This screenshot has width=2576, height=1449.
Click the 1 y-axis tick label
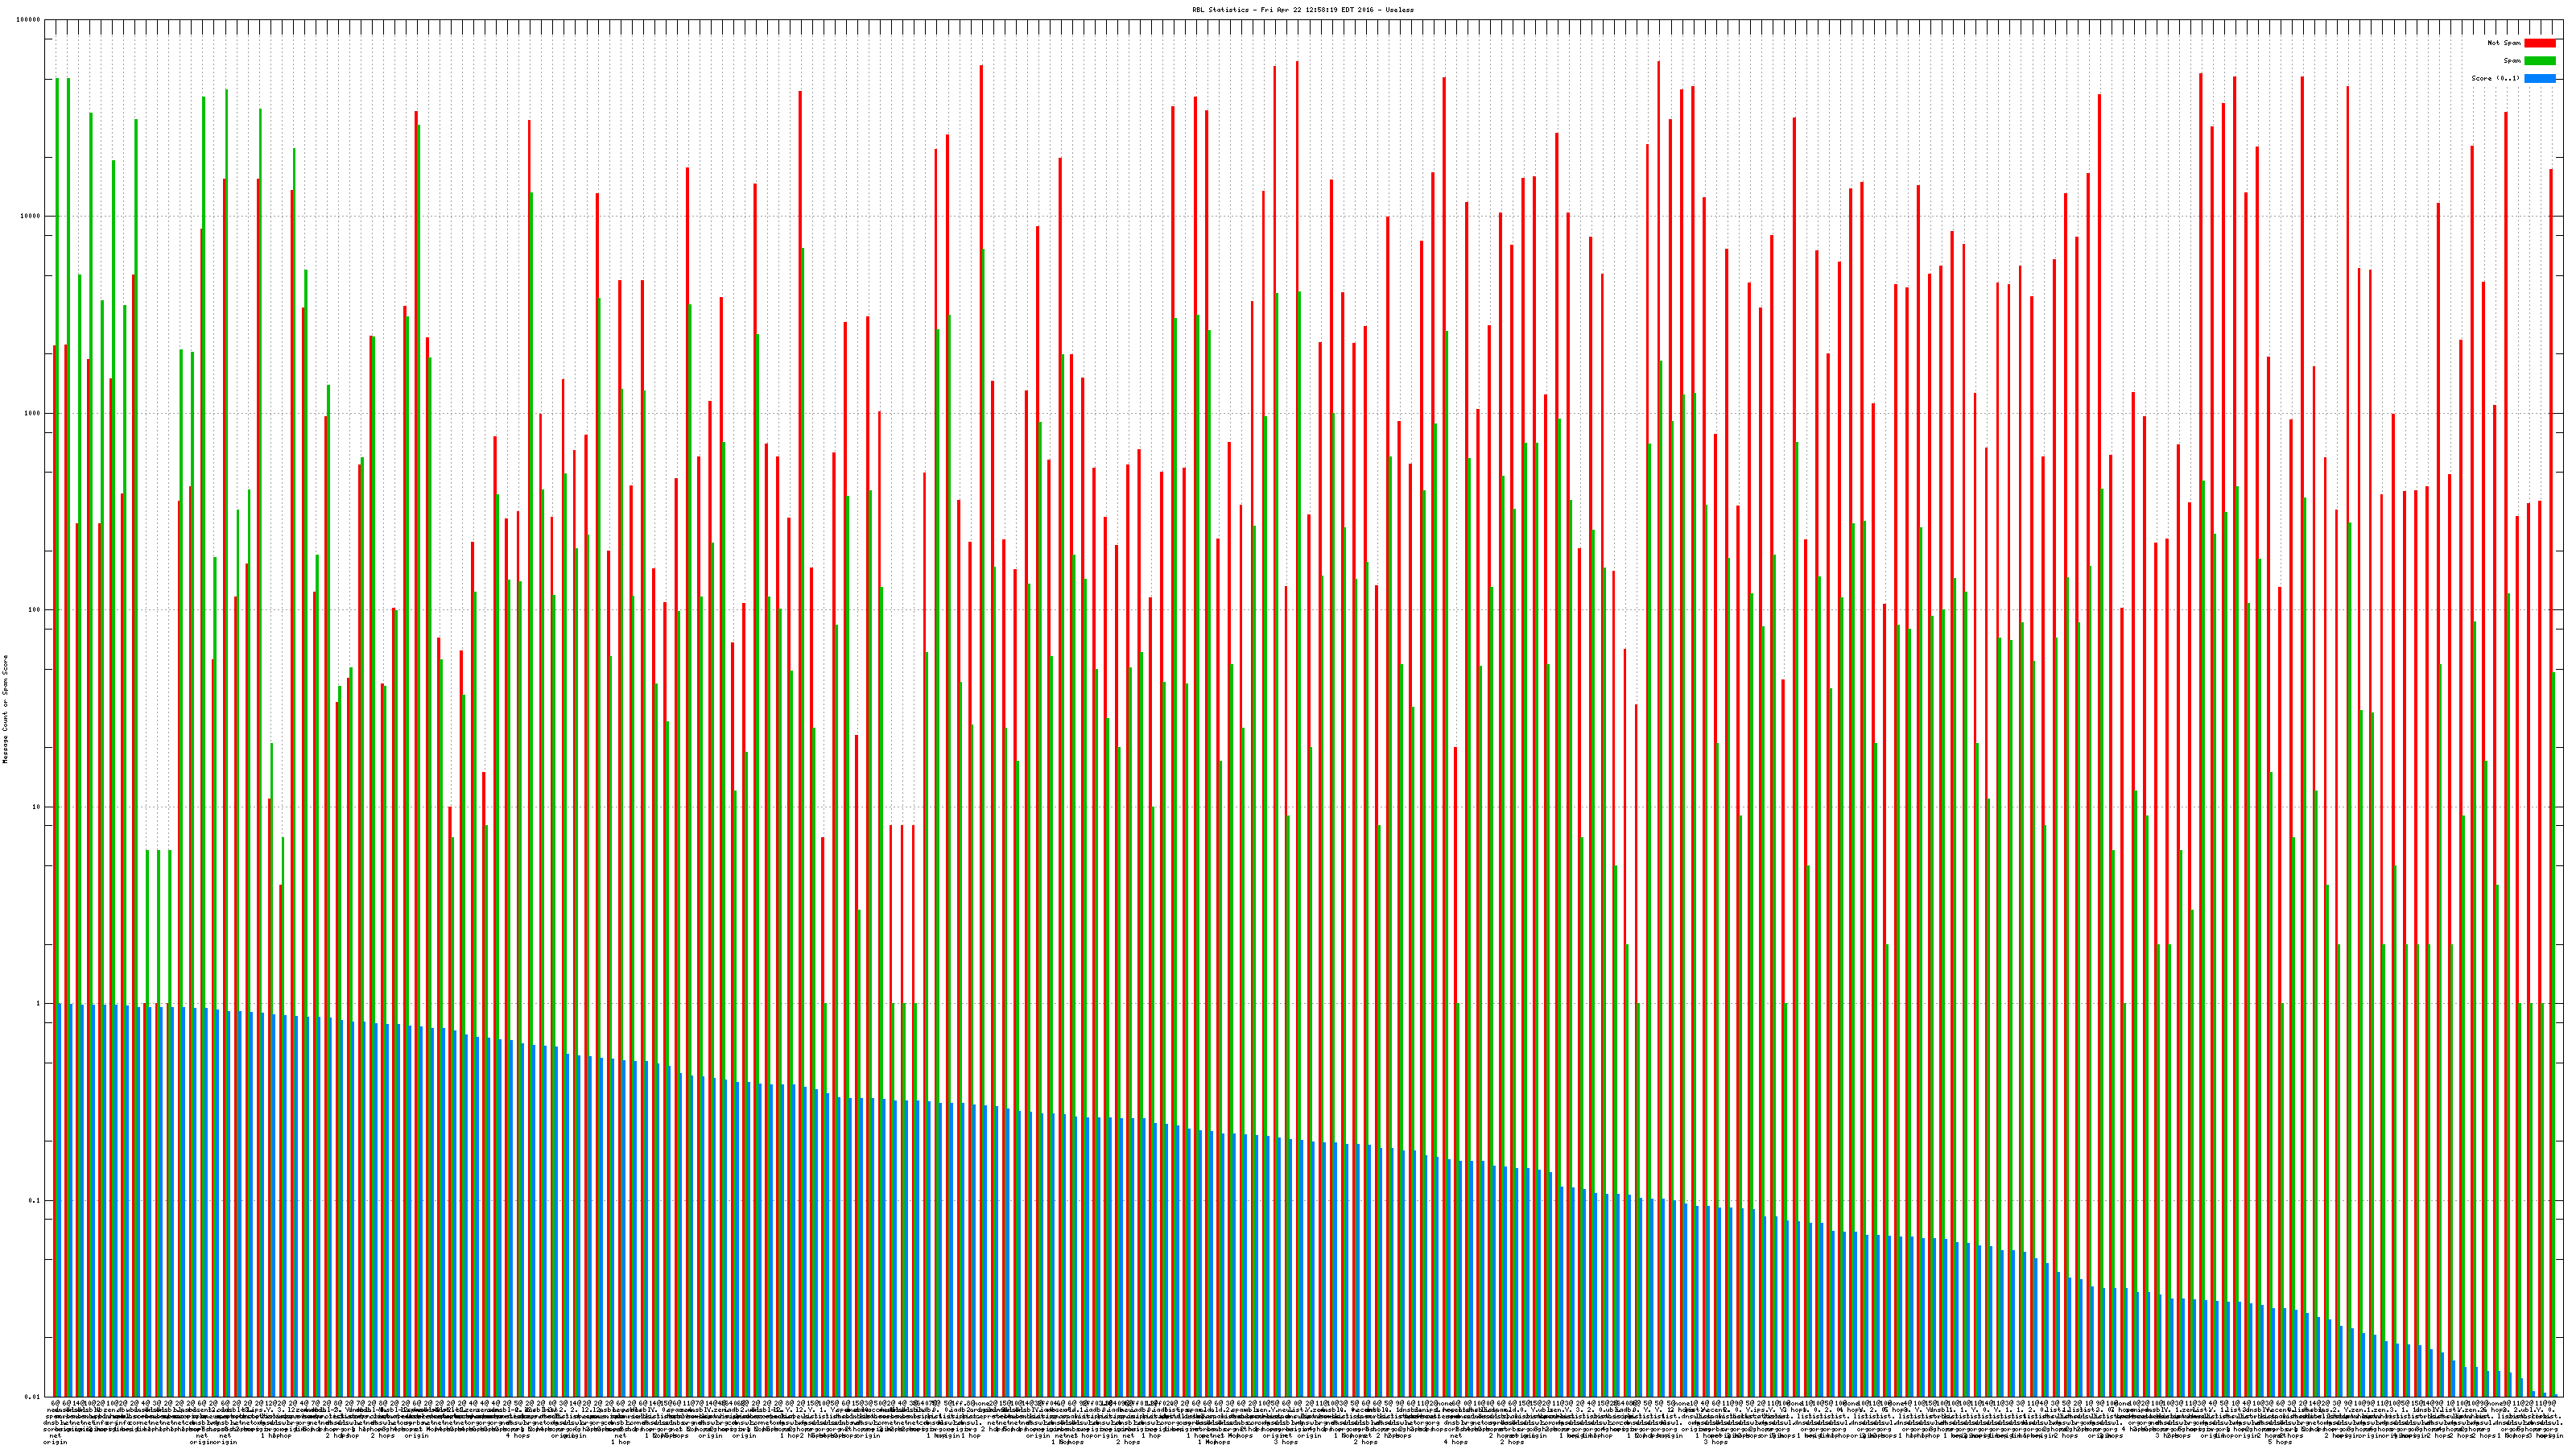pyautogui.click(x=38, y=1004)
